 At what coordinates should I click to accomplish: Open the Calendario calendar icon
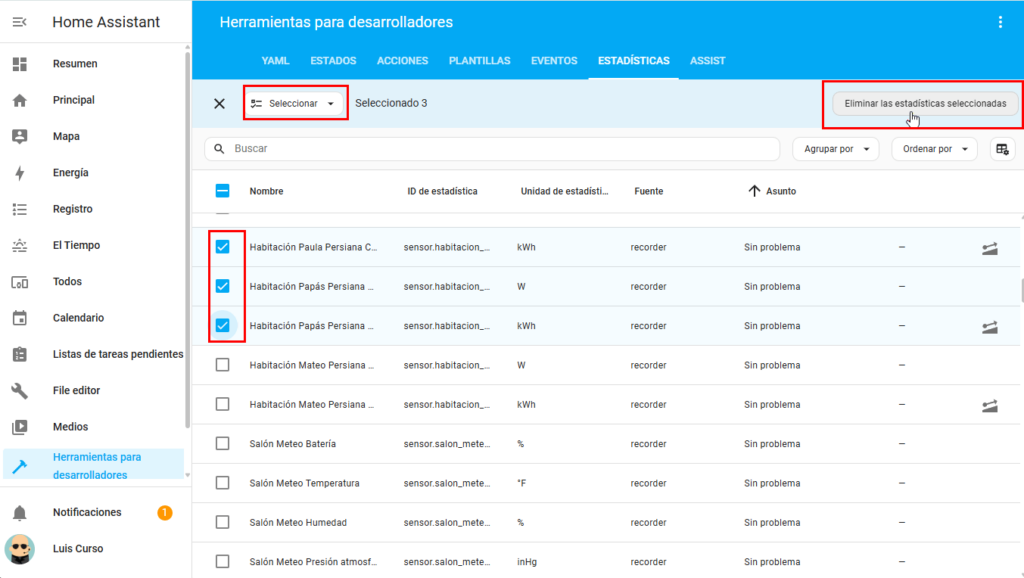[x=20, y=318]
